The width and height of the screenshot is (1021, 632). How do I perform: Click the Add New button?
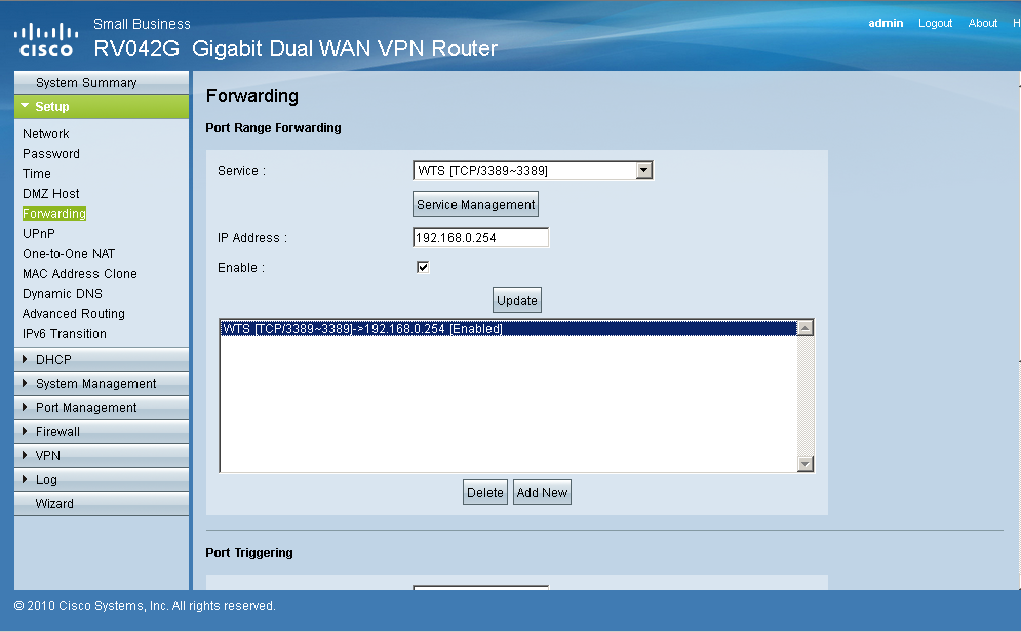542,492
